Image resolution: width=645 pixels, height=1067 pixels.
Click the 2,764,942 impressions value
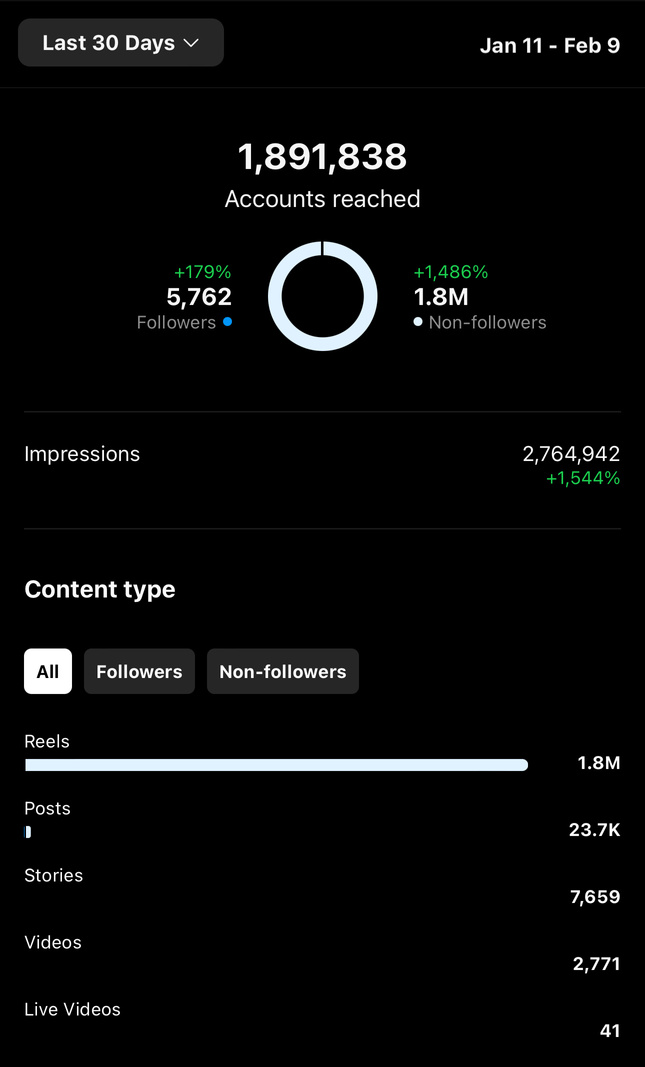click(x=570, y=454)
